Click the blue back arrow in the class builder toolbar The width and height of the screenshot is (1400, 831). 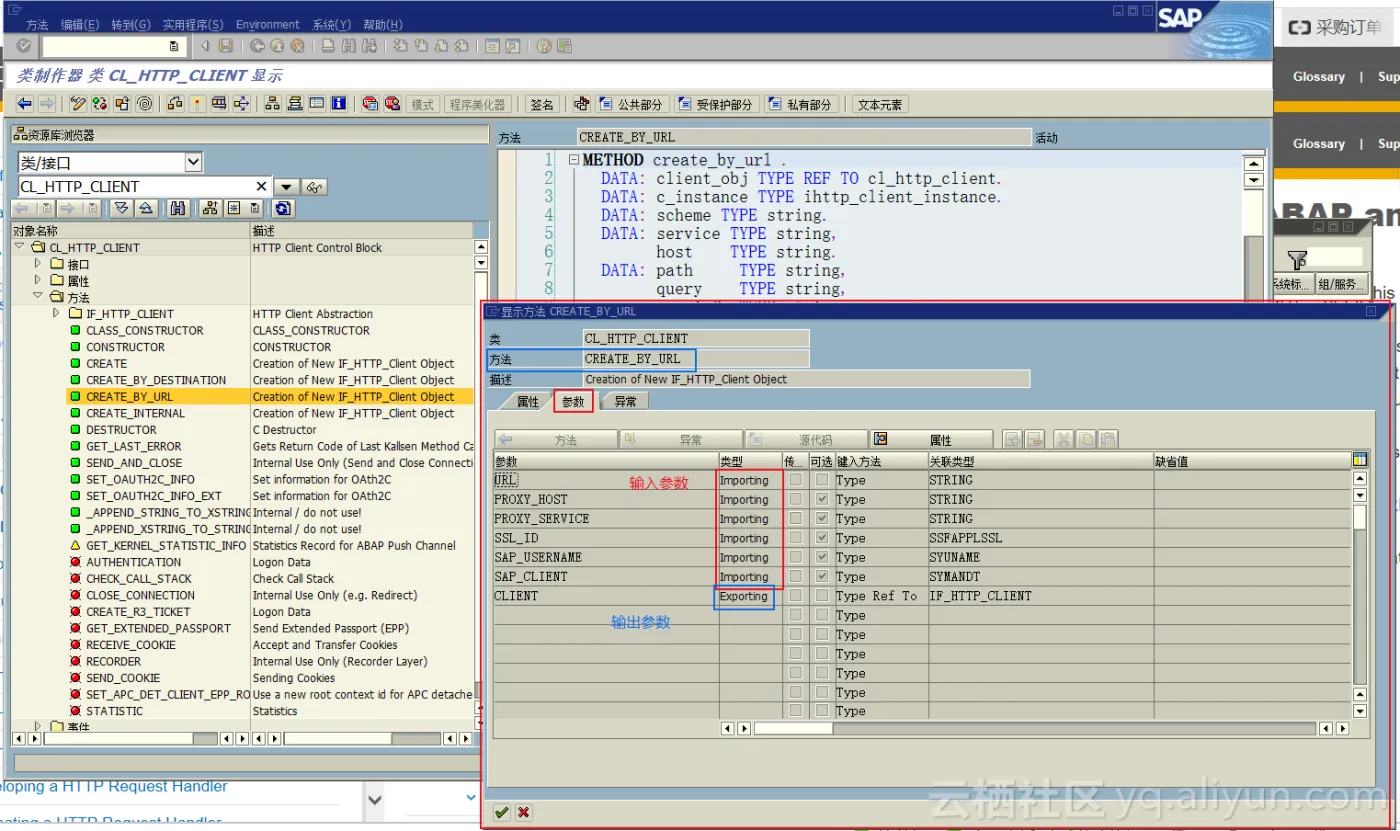click(x=24, y=104)
